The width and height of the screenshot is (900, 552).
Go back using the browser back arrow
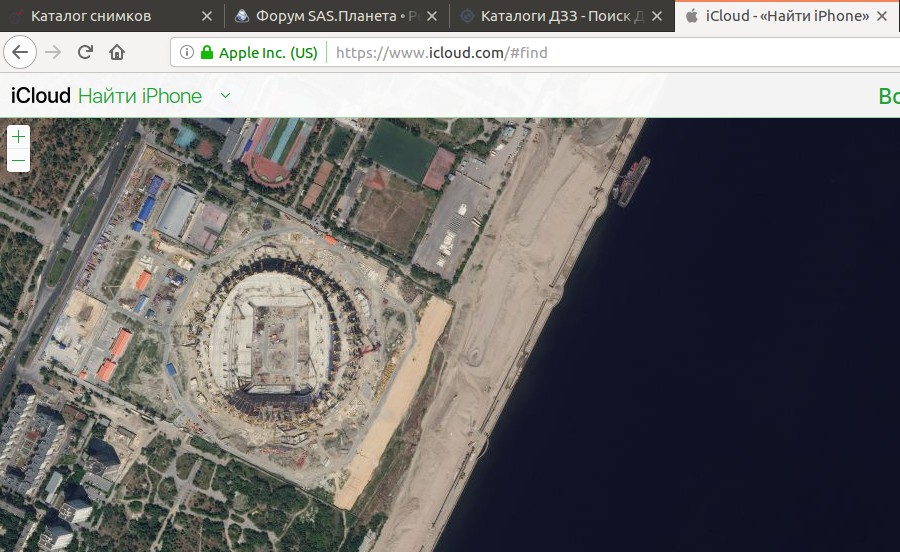pos(21,53)
